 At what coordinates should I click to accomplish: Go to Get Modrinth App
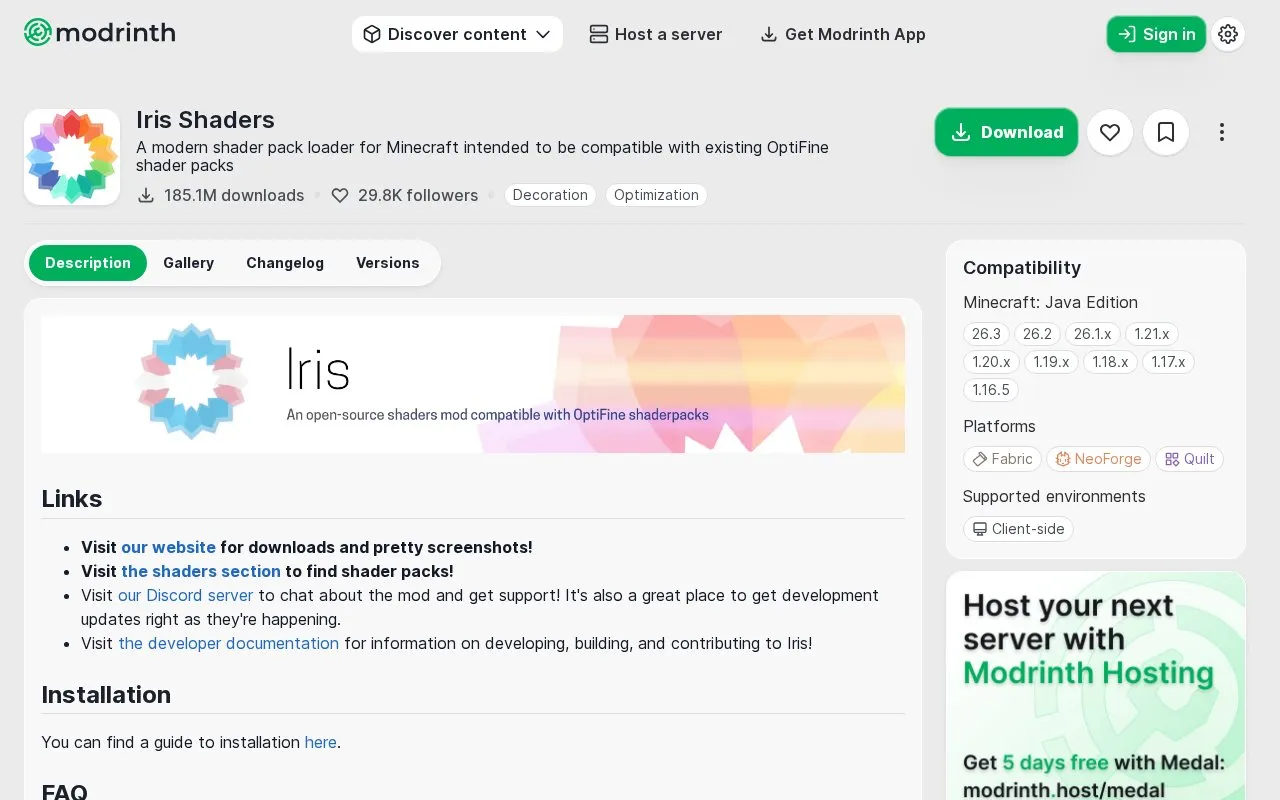[x=843, y=34]
